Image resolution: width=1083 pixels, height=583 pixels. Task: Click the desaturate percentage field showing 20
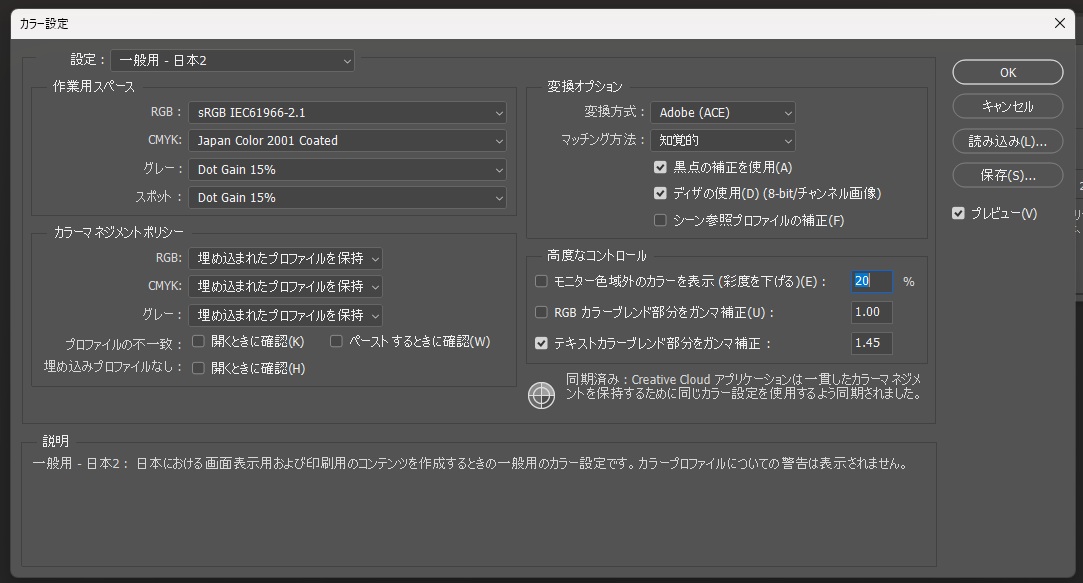(x=872, y=281)
